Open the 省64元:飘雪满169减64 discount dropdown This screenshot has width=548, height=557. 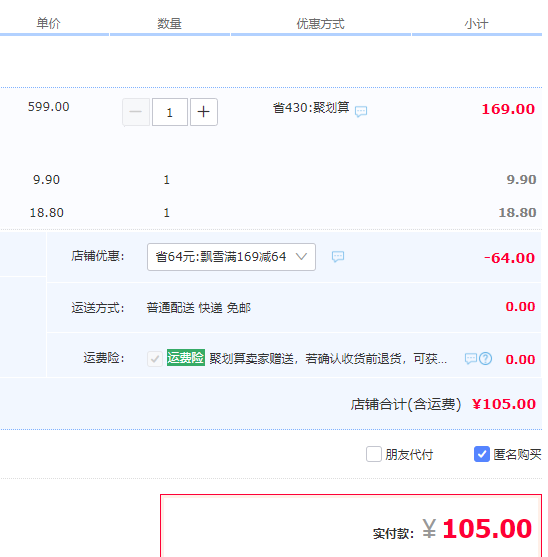click(231, 257)
